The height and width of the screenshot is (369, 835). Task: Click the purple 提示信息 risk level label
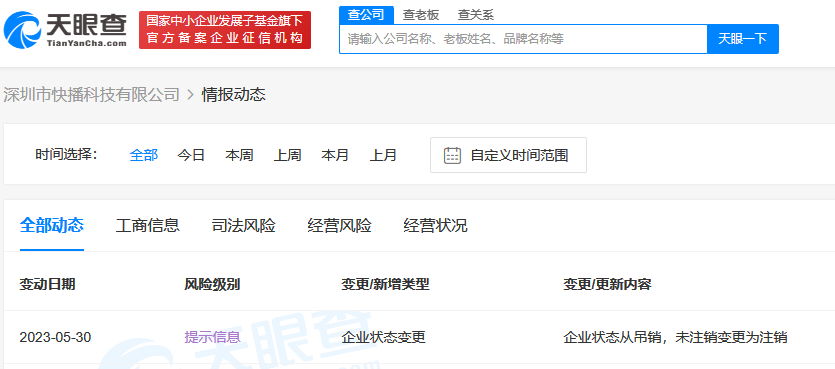click(212, 337)
